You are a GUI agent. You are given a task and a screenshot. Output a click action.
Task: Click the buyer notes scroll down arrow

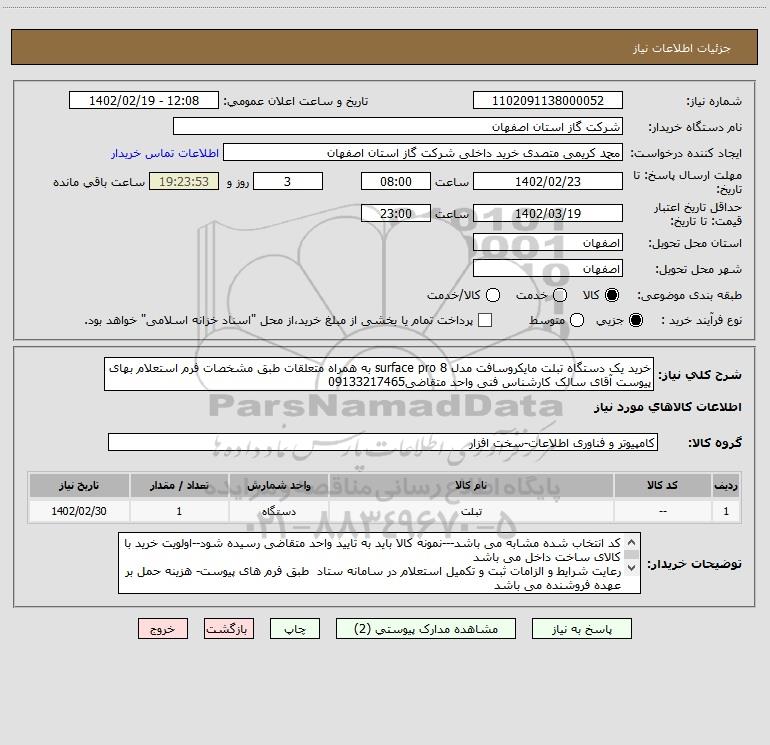pos(632,568)
